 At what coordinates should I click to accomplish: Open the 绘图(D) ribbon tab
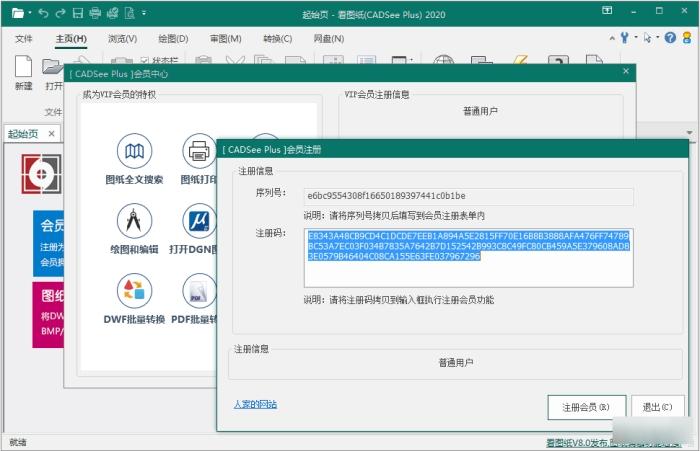(173, 39)
